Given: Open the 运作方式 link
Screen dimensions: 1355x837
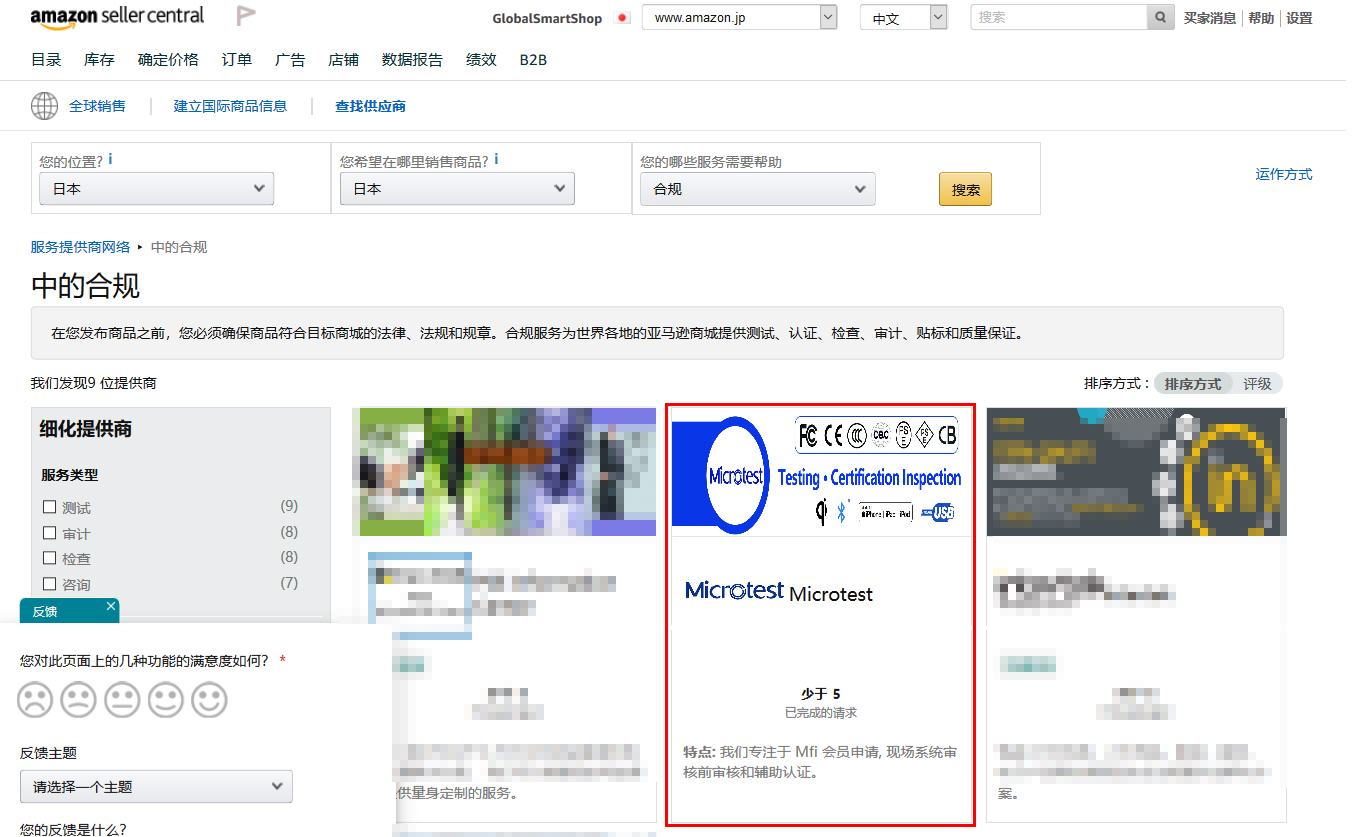Looking at the screenshot, I should pos(1283,175).
